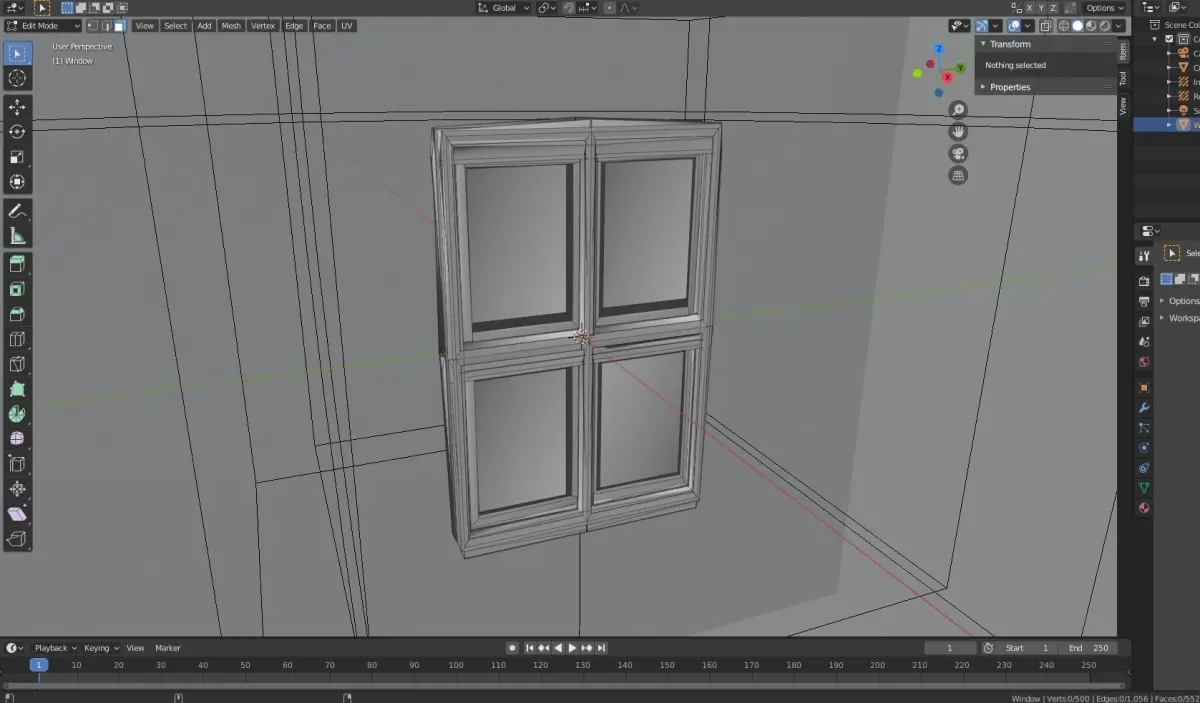Viewport: 1200px width, 703px height.
Task: Enable edge select mode
Action: [x=106, y=26]
